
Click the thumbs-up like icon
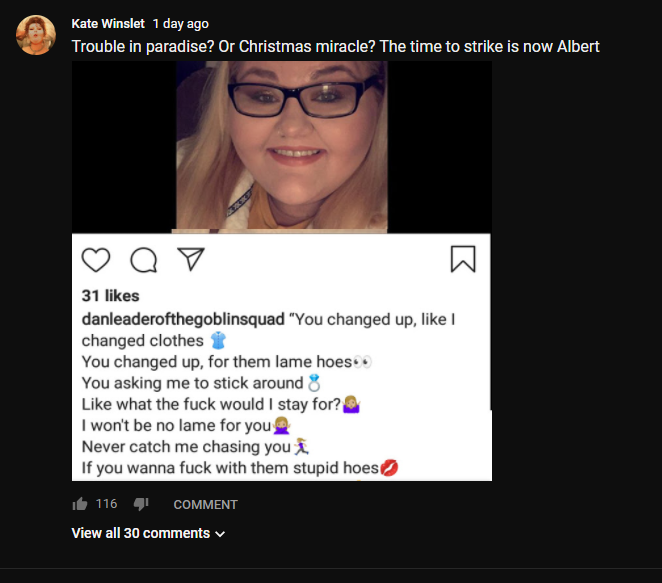tap(79, 504)
